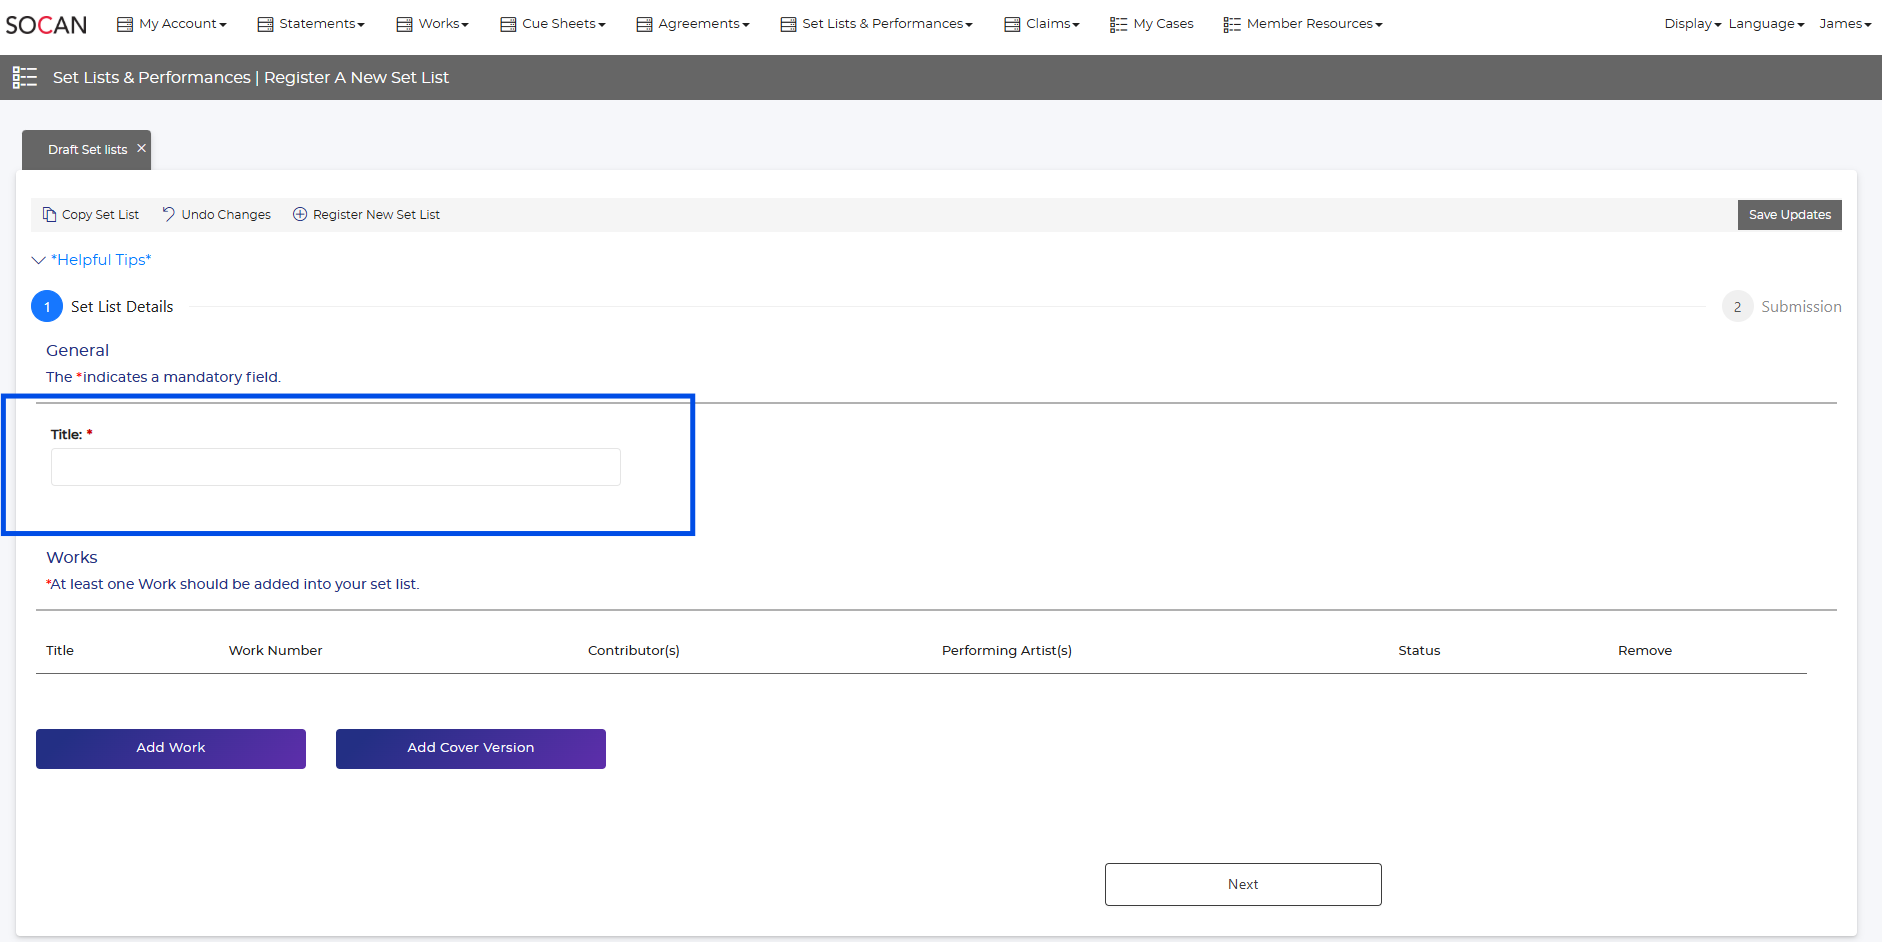Open the Cue Sheets menu
This screenshot has height=942, width=1882.
553,24
